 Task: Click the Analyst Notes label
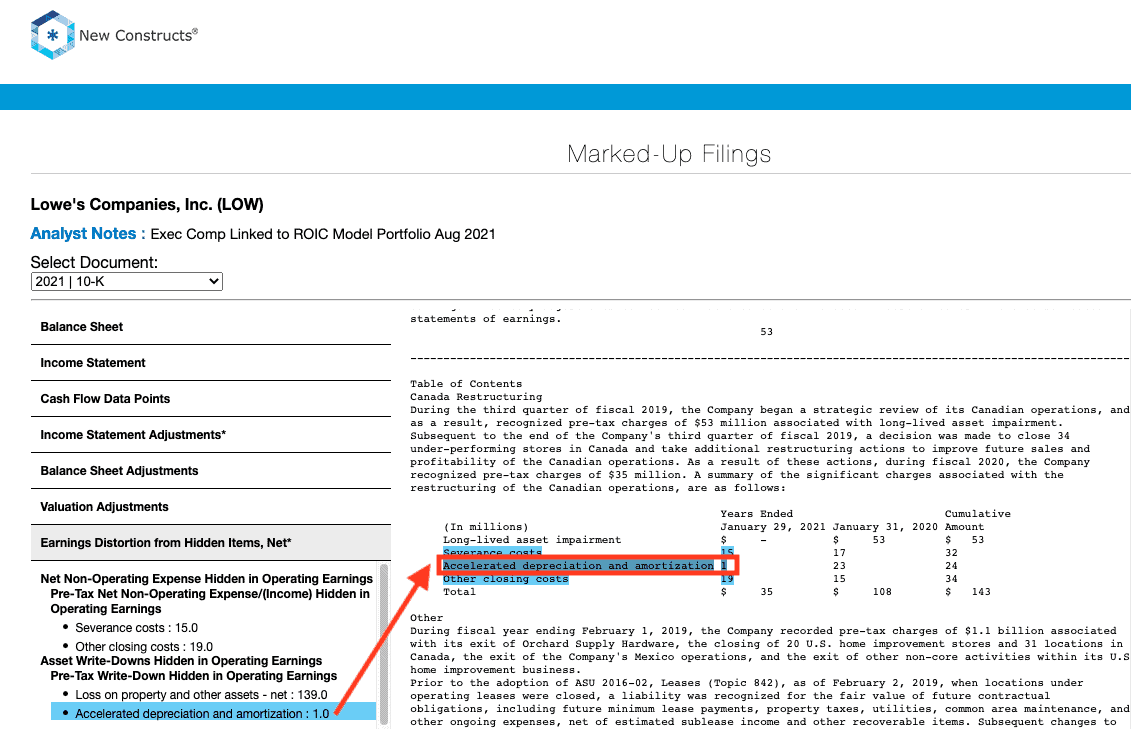[87, 234]
